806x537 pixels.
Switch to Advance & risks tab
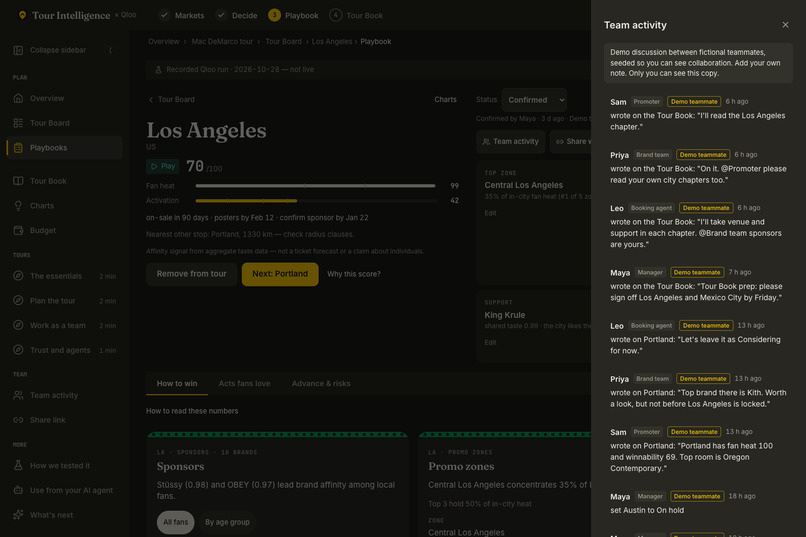tap(321, 383)
